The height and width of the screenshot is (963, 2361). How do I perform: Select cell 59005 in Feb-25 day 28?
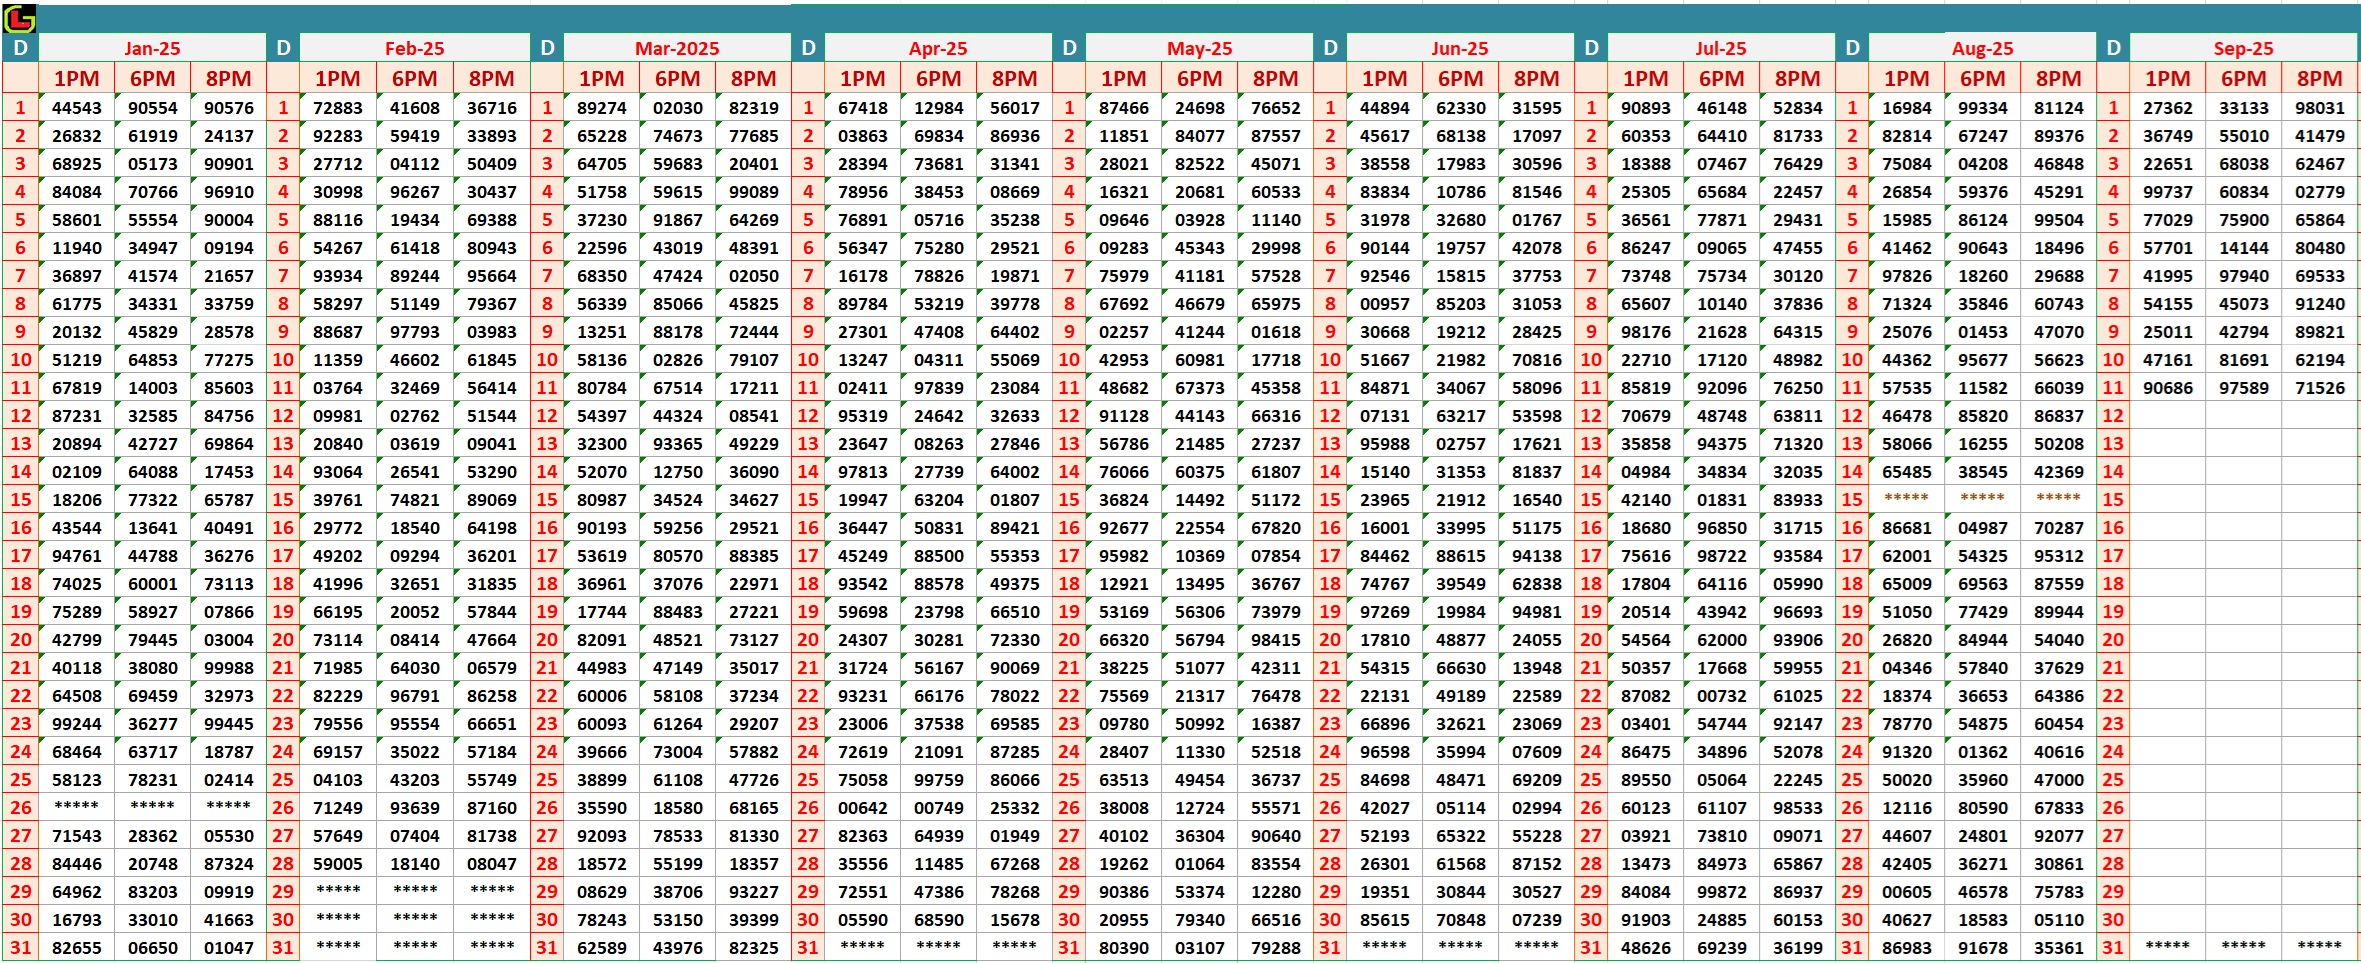pos(337,864)
